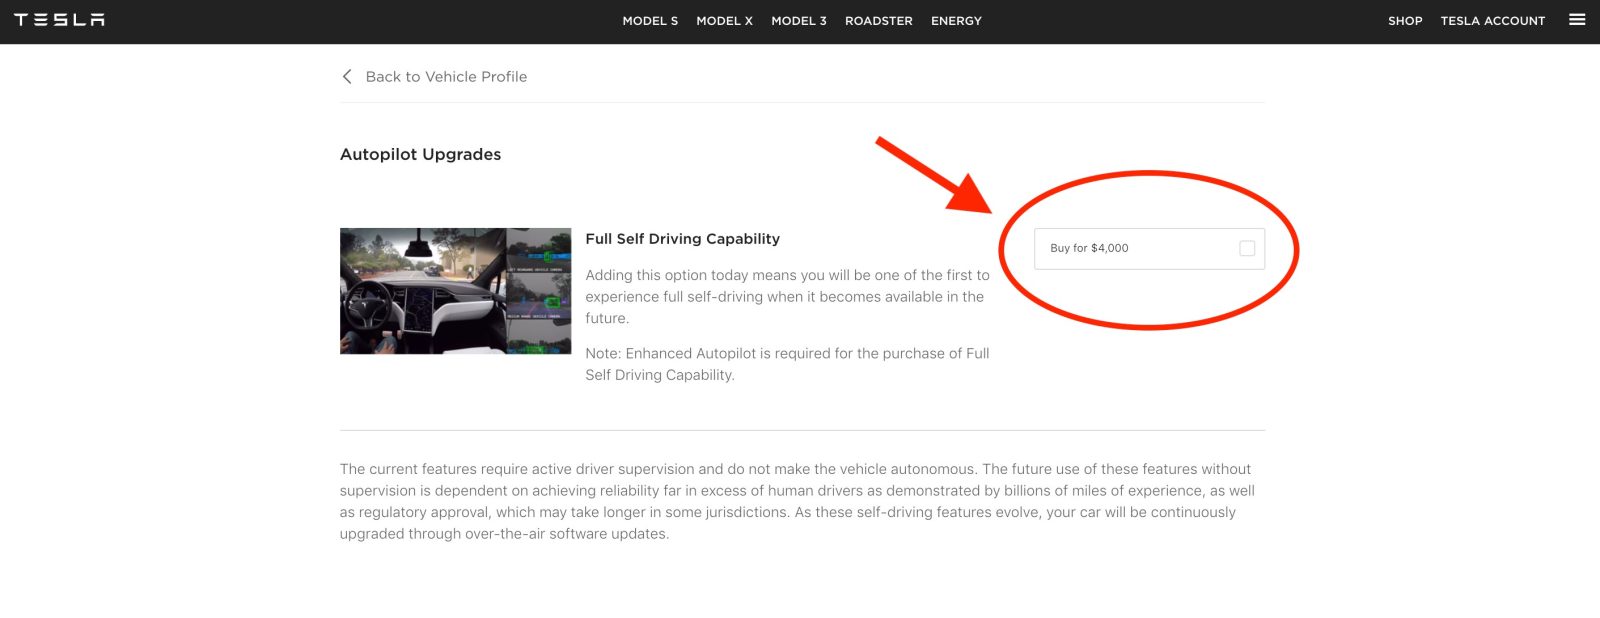Check the Buy for $4,000 checkbox
Viewport: 1600px width, 618px height.
pos(1247,249)
